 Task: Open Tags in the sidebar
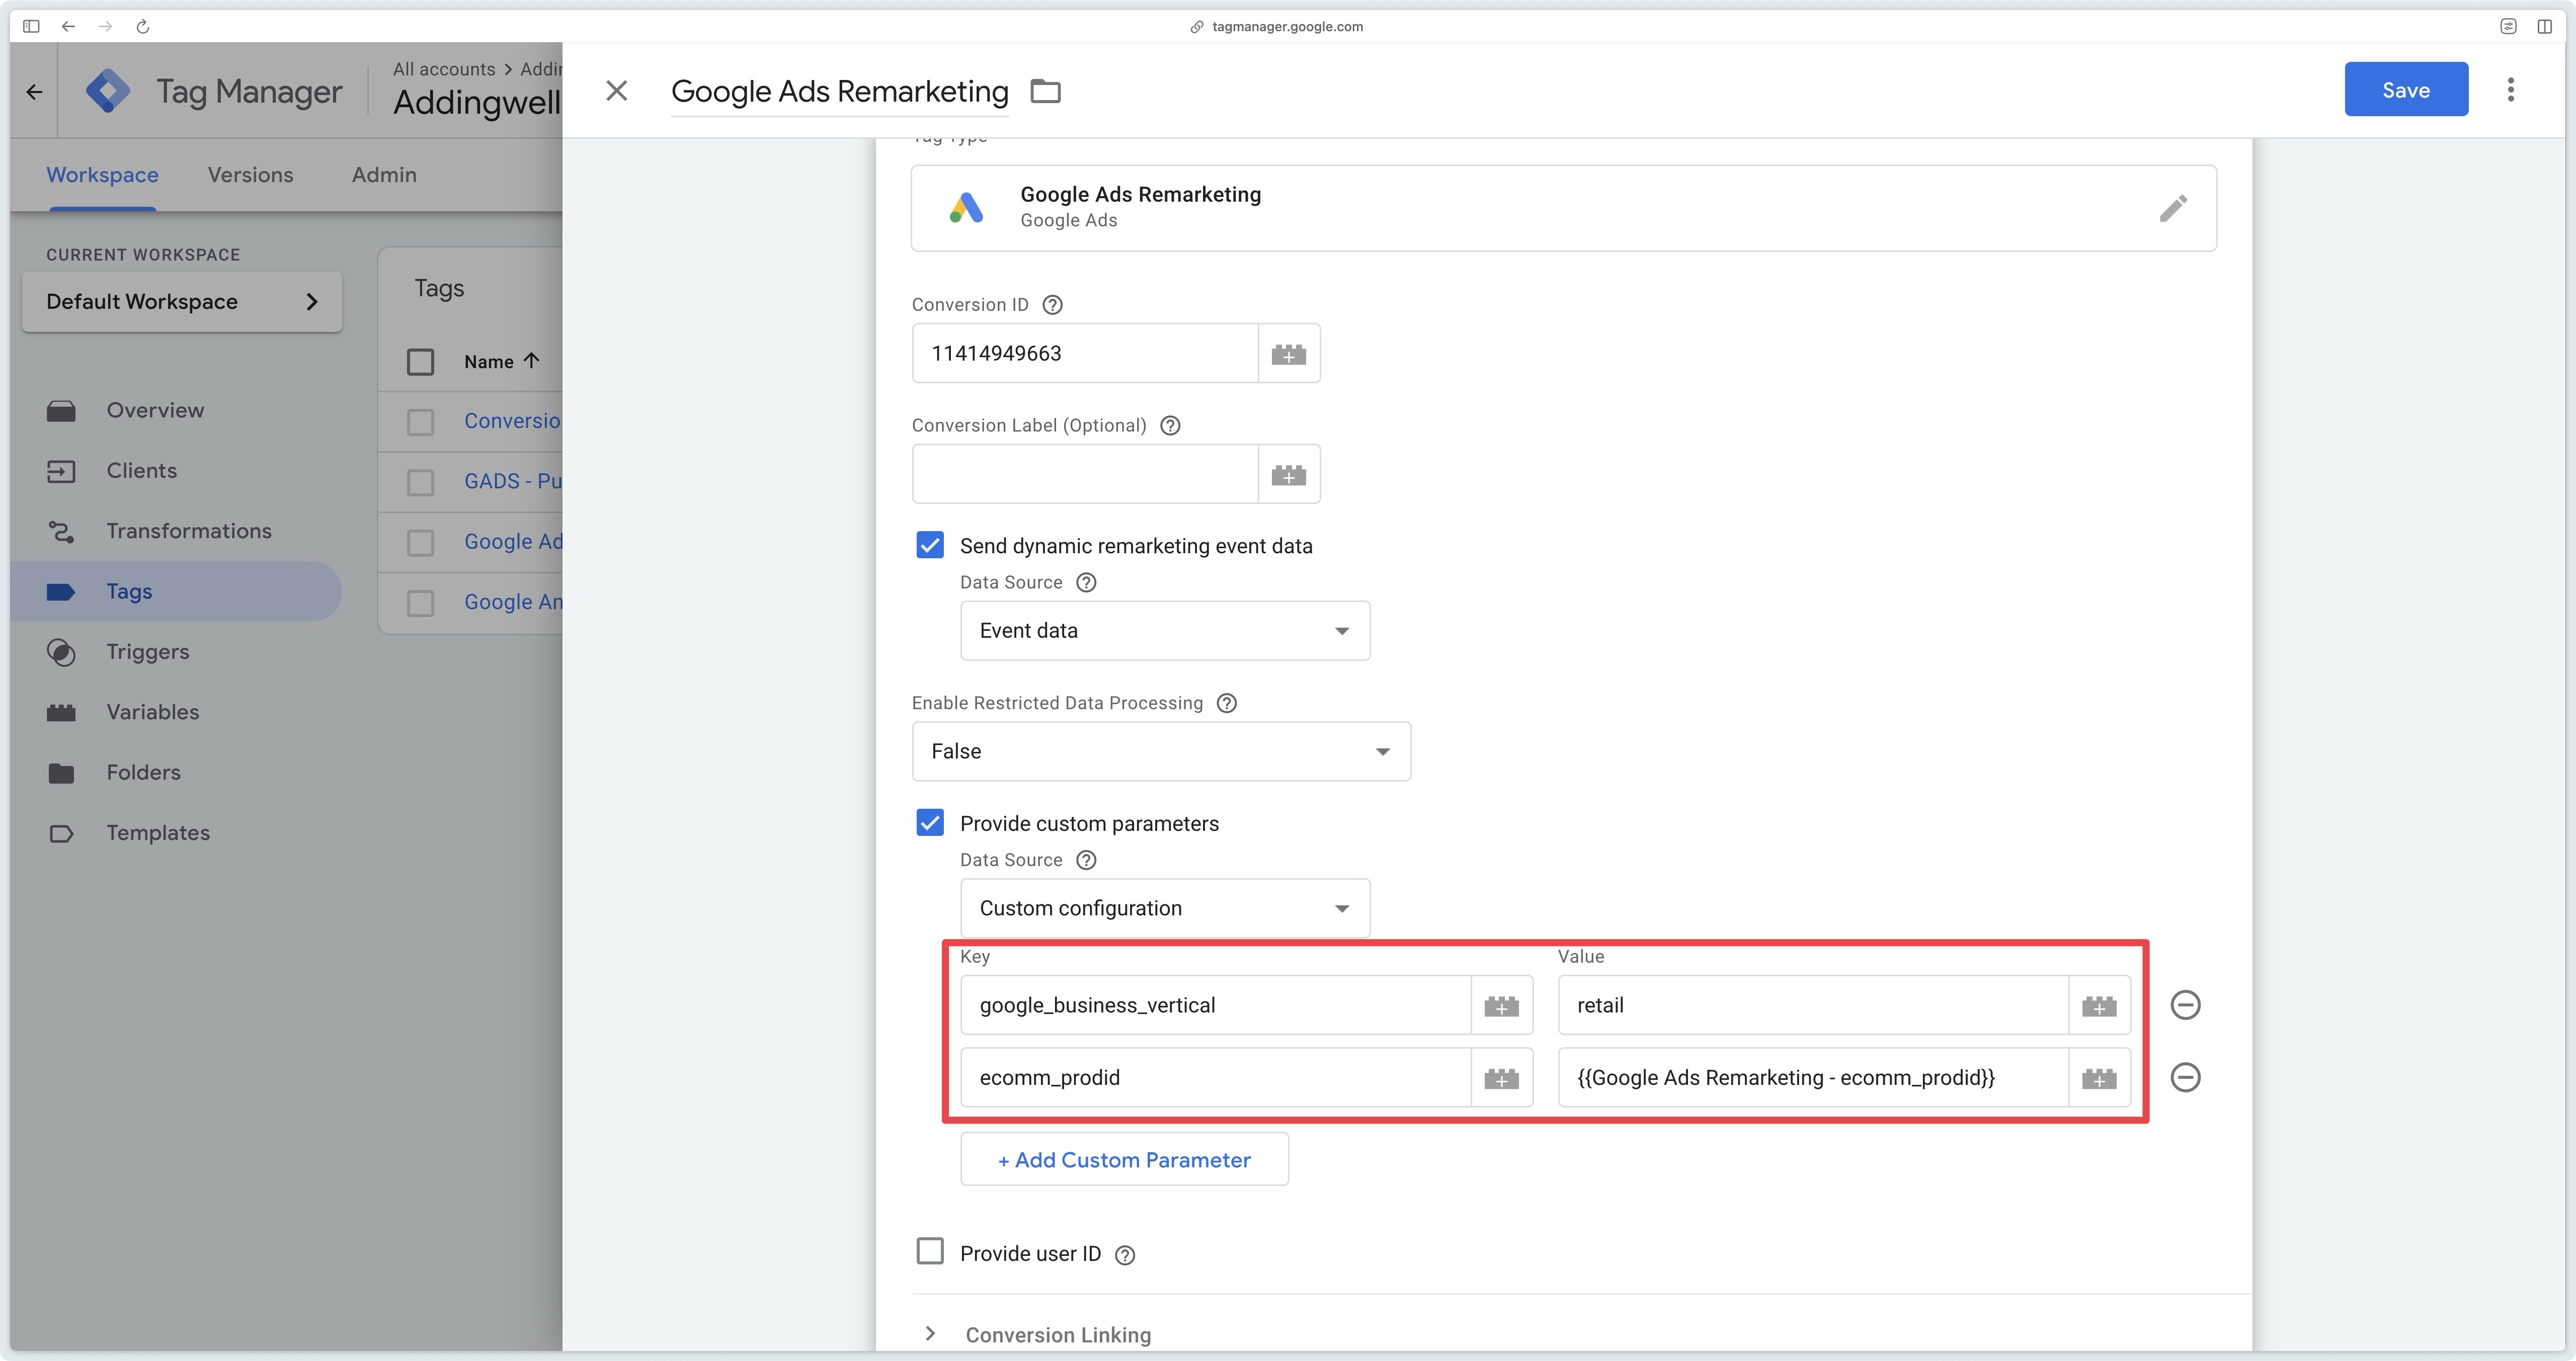[176, 591]
